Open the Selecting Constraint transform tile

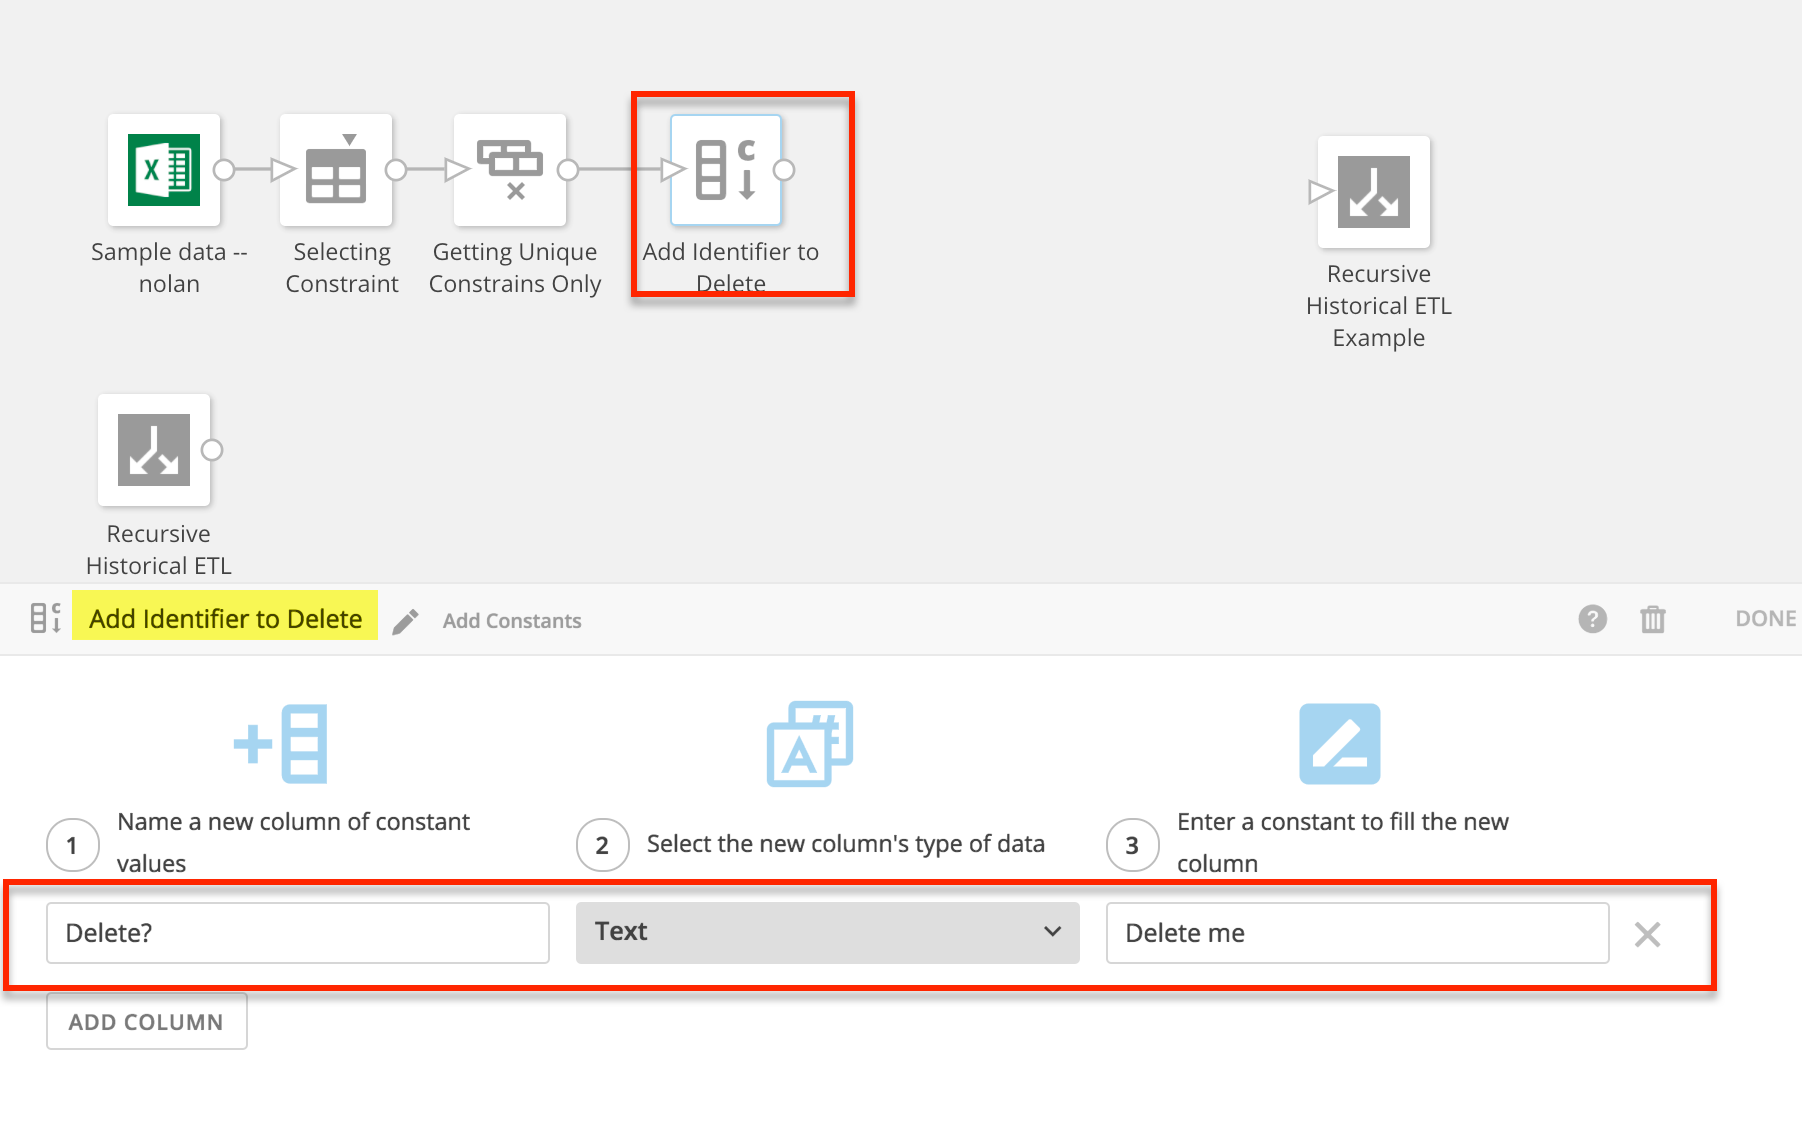(336, 170)
